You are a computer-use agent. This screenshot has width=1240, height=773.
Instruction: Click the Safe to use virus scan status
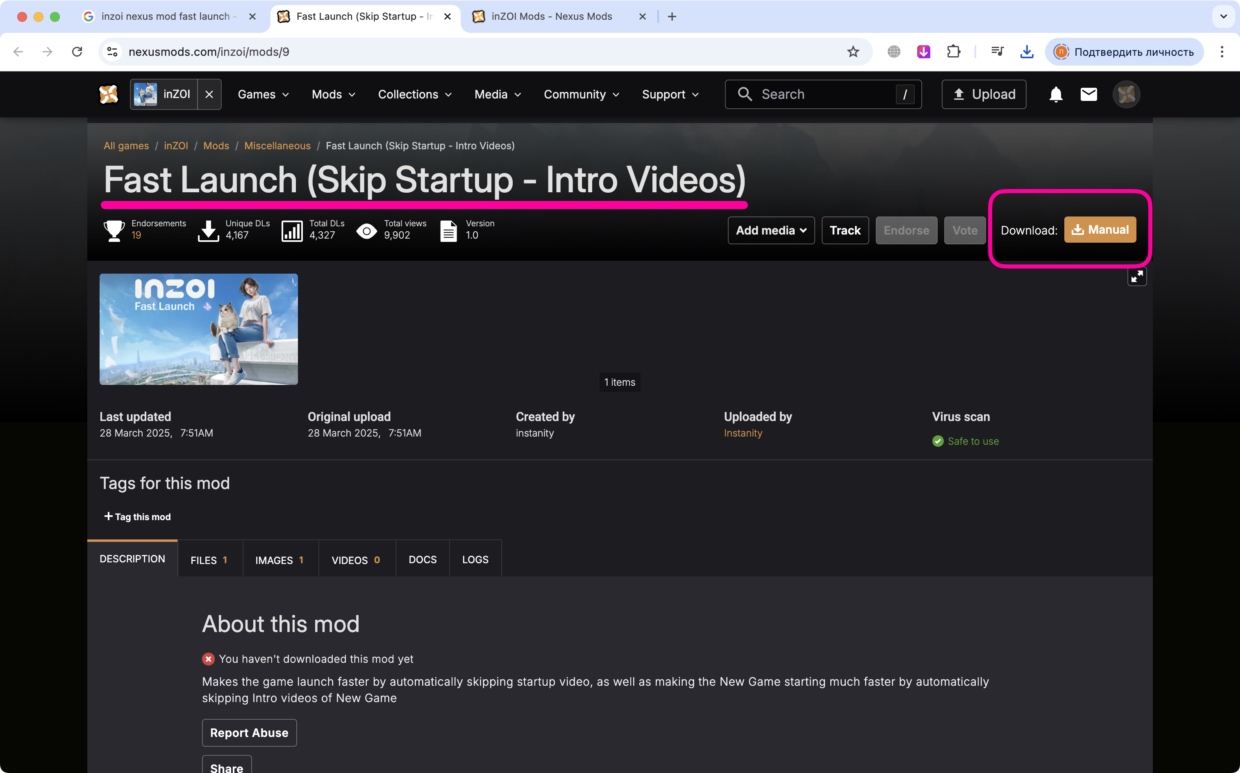pos(965,441)
